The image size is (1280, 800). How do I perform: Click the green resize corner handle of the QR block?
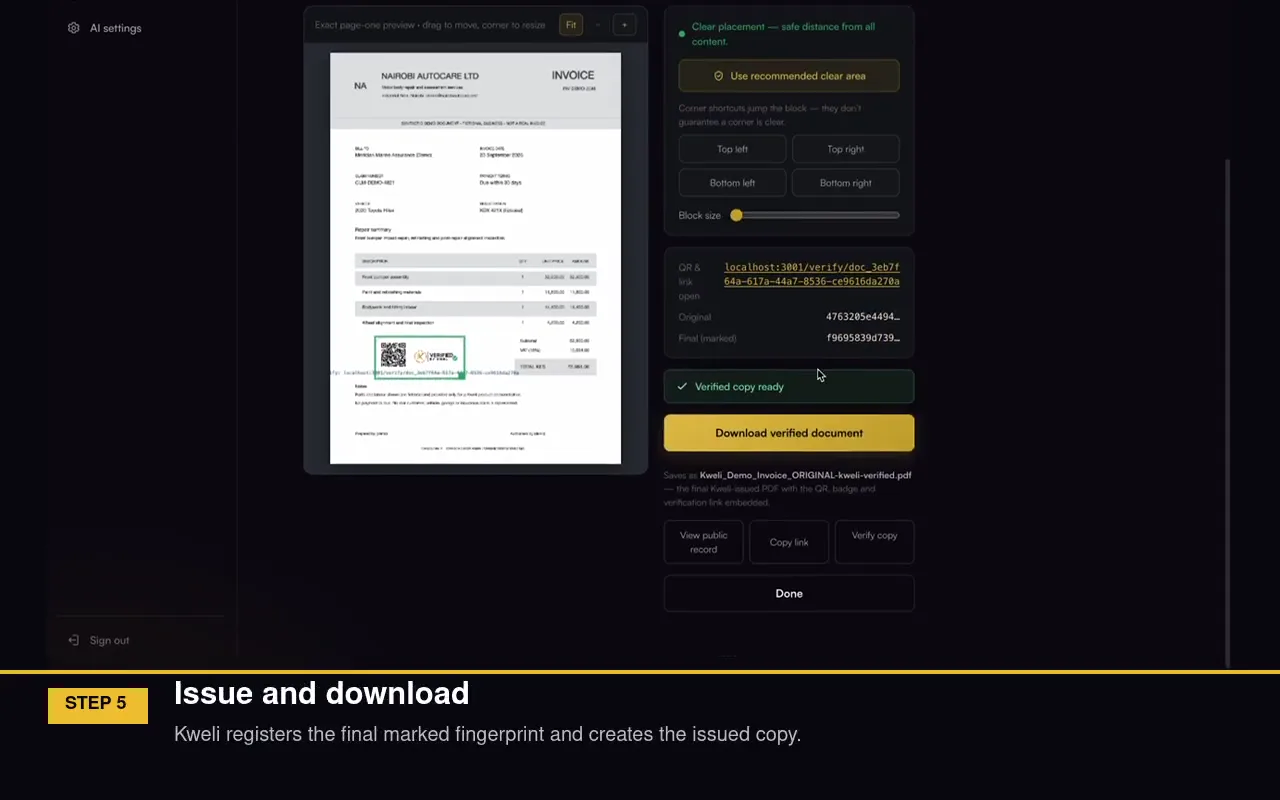tap(462, 376)
